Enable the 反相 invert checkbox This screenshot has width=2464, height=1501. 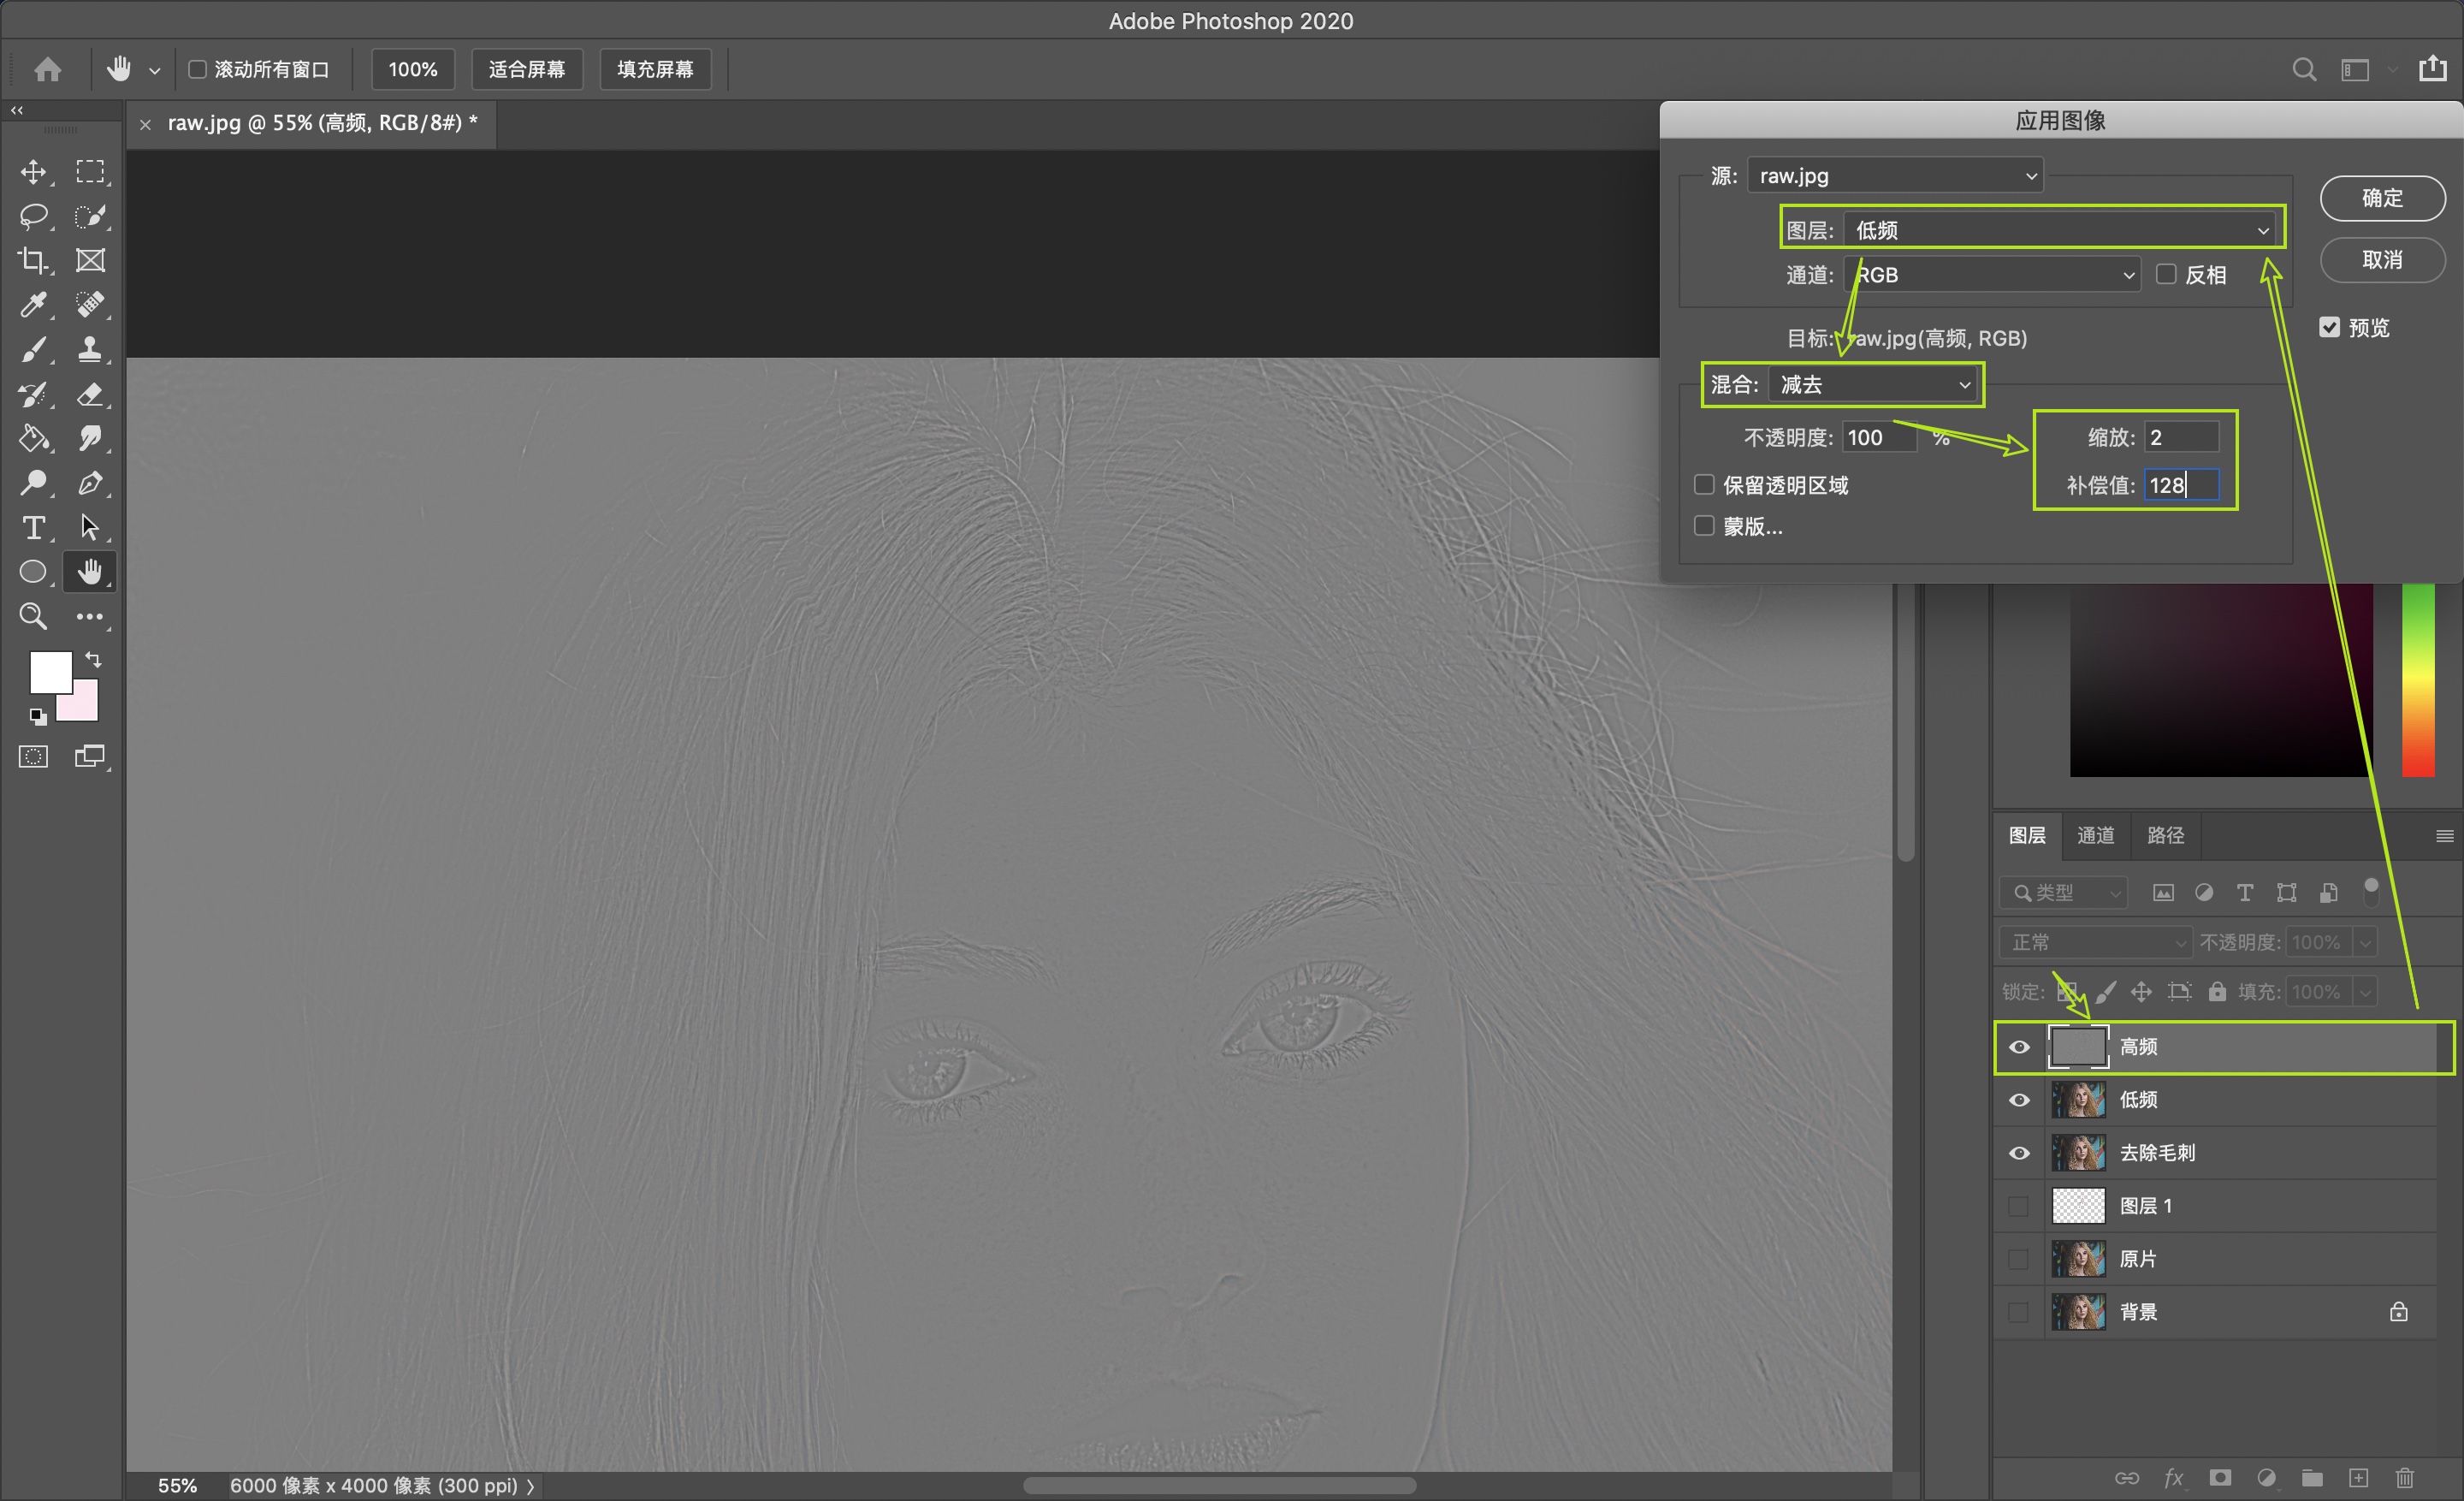[x=2166, y=274]
